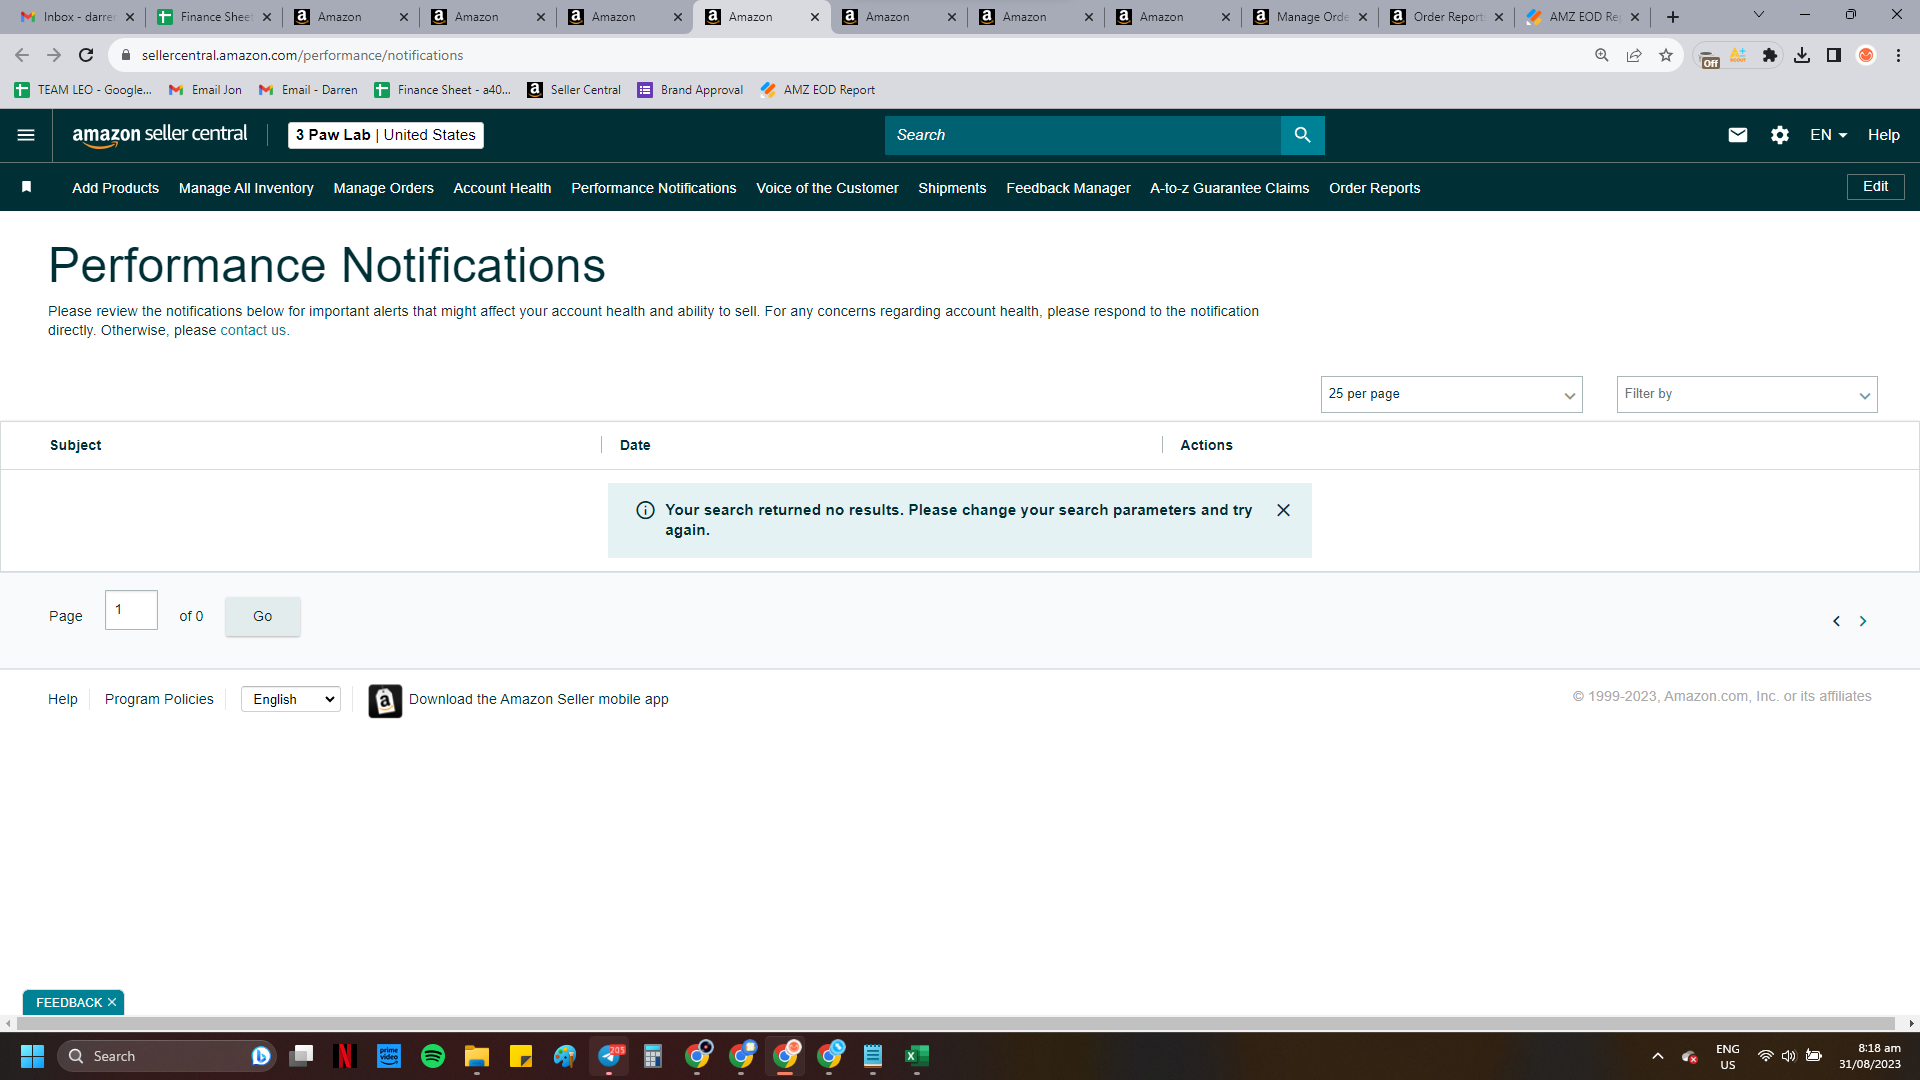Open the 25 per page dropdown
The height and width of the screenshot is (1080, 1920).
1451,394
